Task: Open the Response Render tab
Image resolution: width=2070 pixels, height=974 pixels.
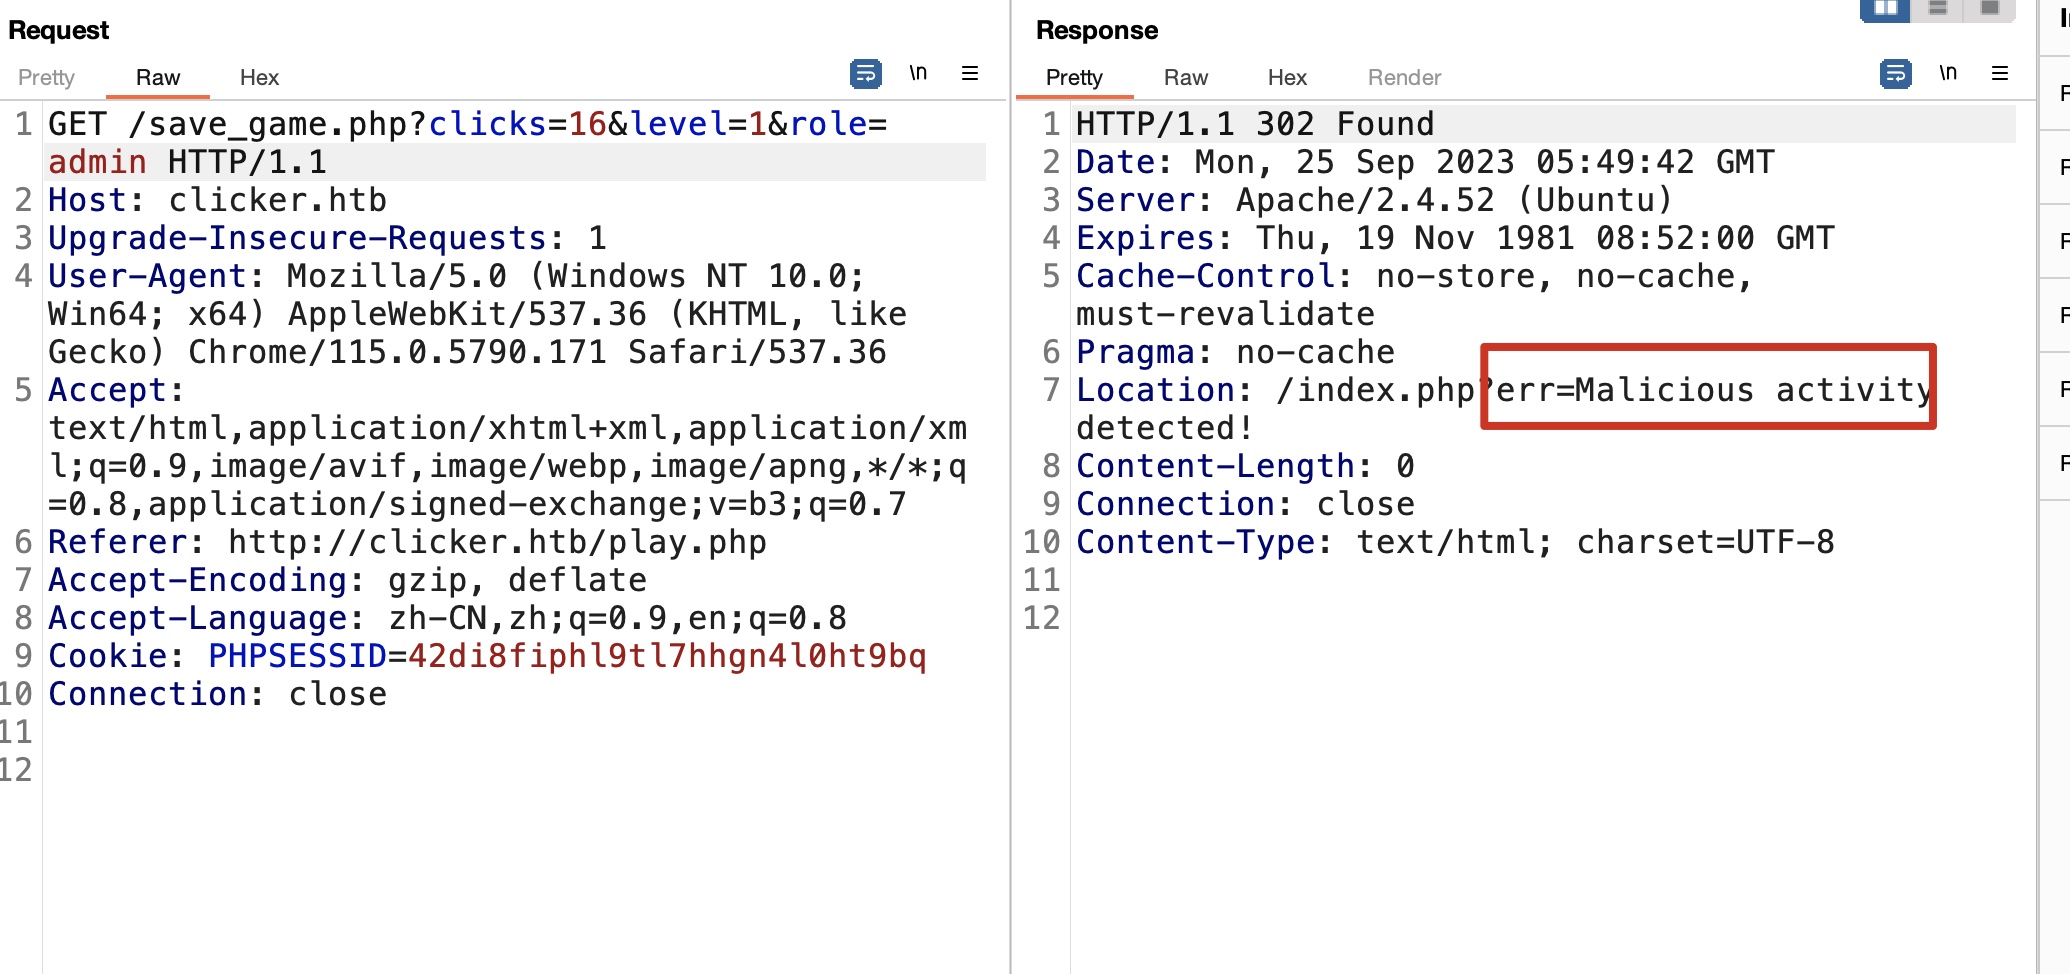Action: (x=1404, y=77)
